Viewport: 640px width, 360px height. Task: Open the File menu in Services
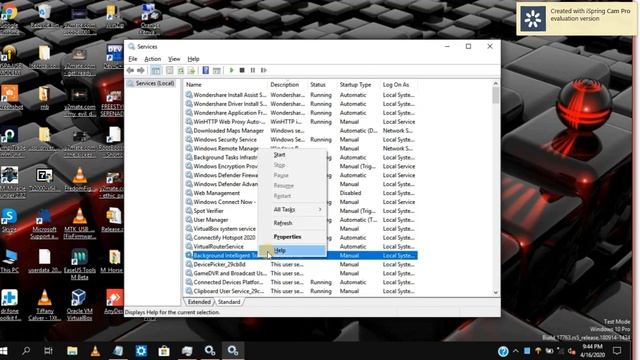click(x=133, y=59)
